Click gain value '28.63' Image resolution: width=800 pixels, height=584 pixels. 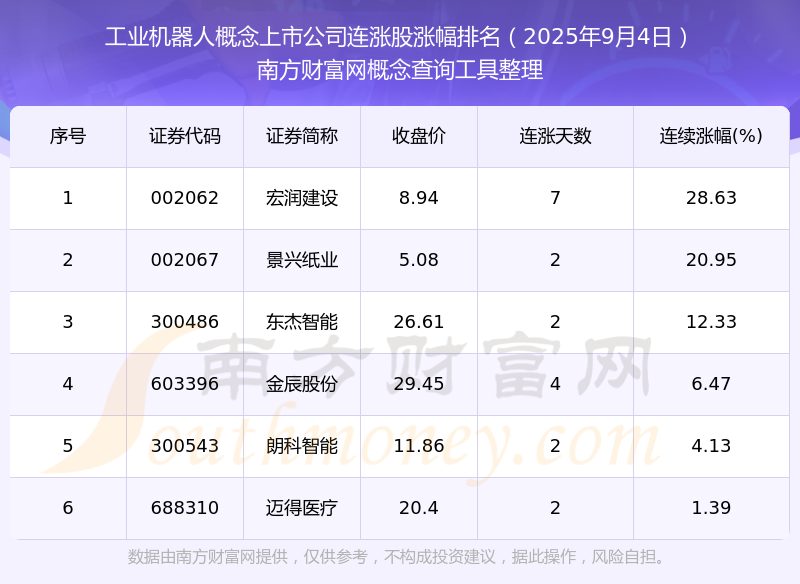pos(711,198)
